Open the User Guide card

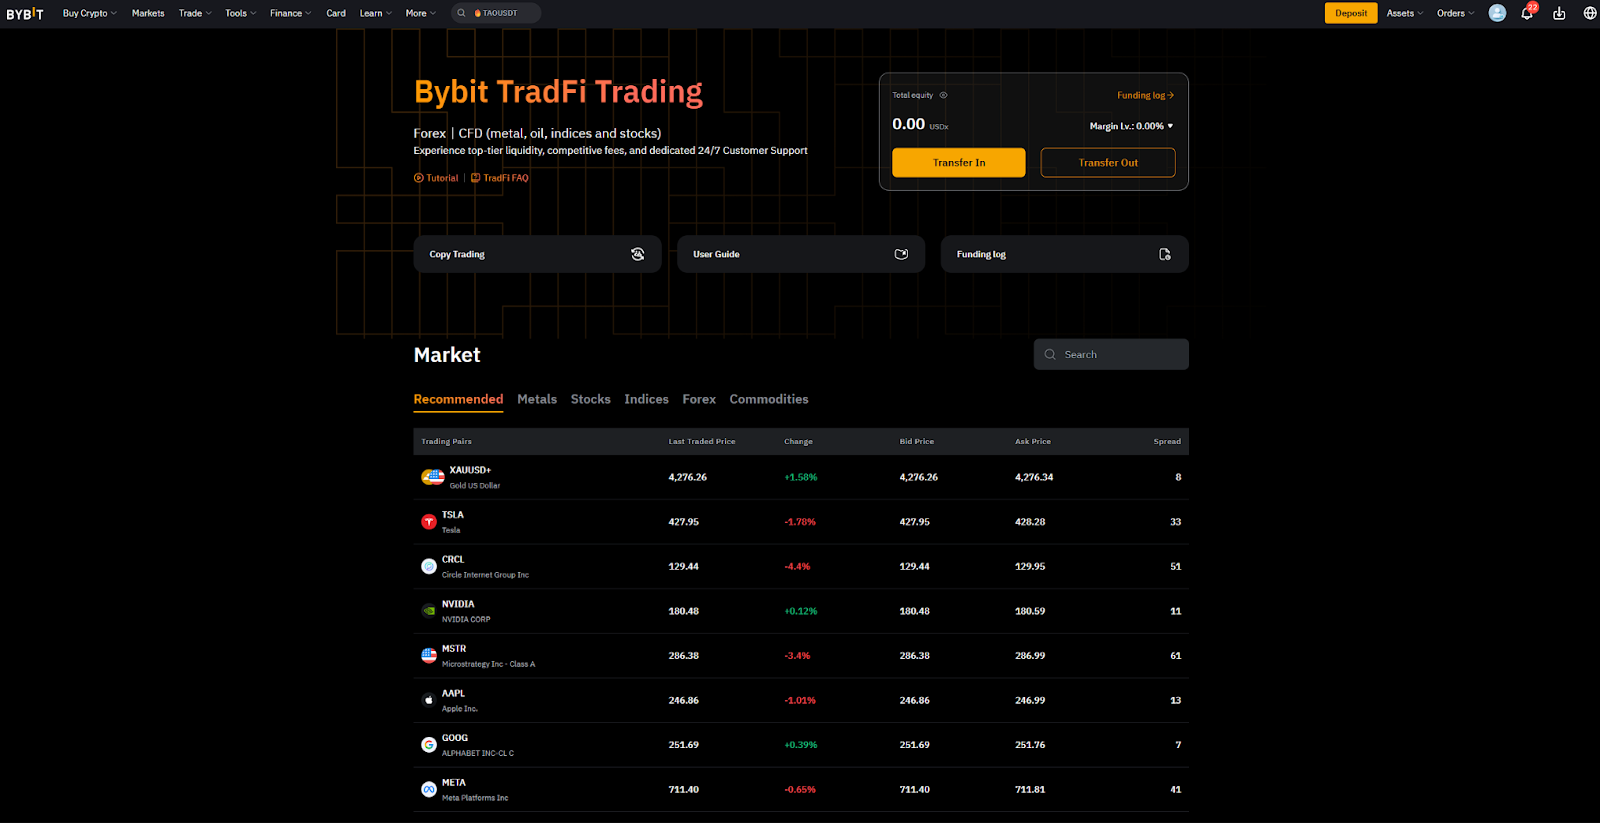tap(801, 254)
